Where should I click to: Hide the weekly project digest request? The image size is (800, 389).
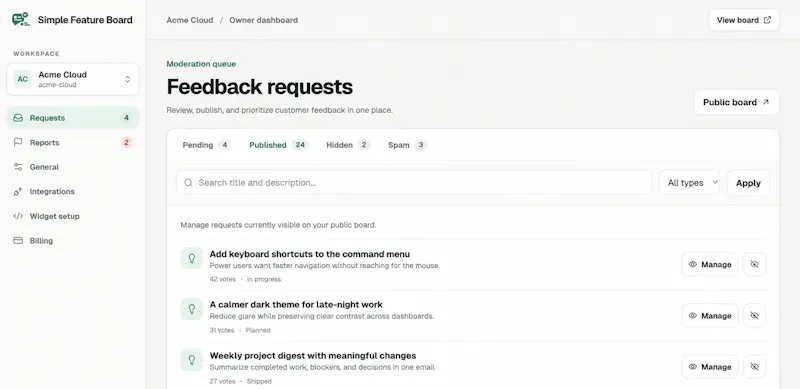pyautogui.click(x=755, y=367)
